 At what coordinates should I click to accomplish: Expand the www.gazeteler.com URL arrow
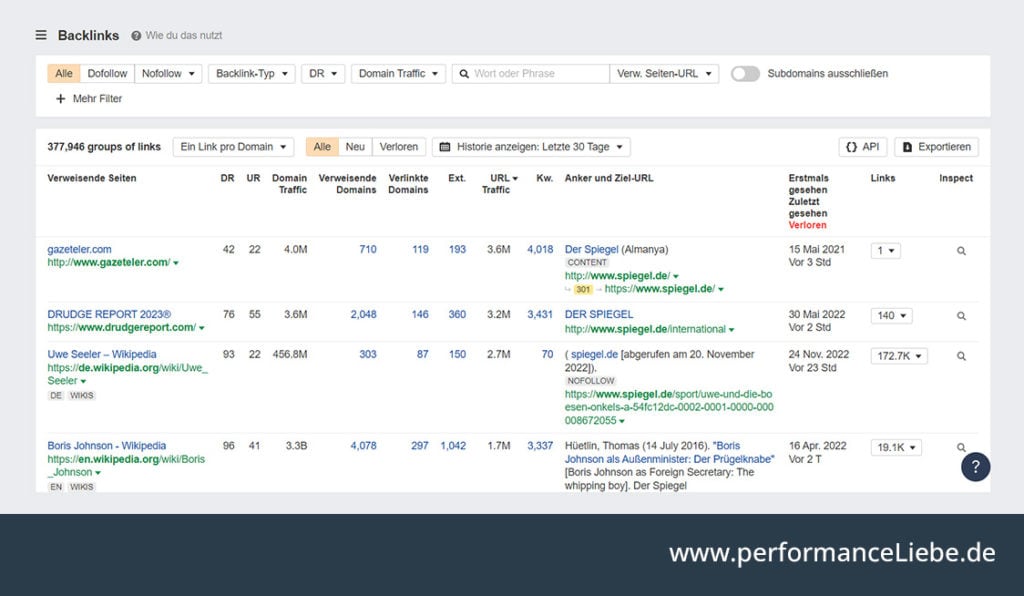(x=176, y=263)
